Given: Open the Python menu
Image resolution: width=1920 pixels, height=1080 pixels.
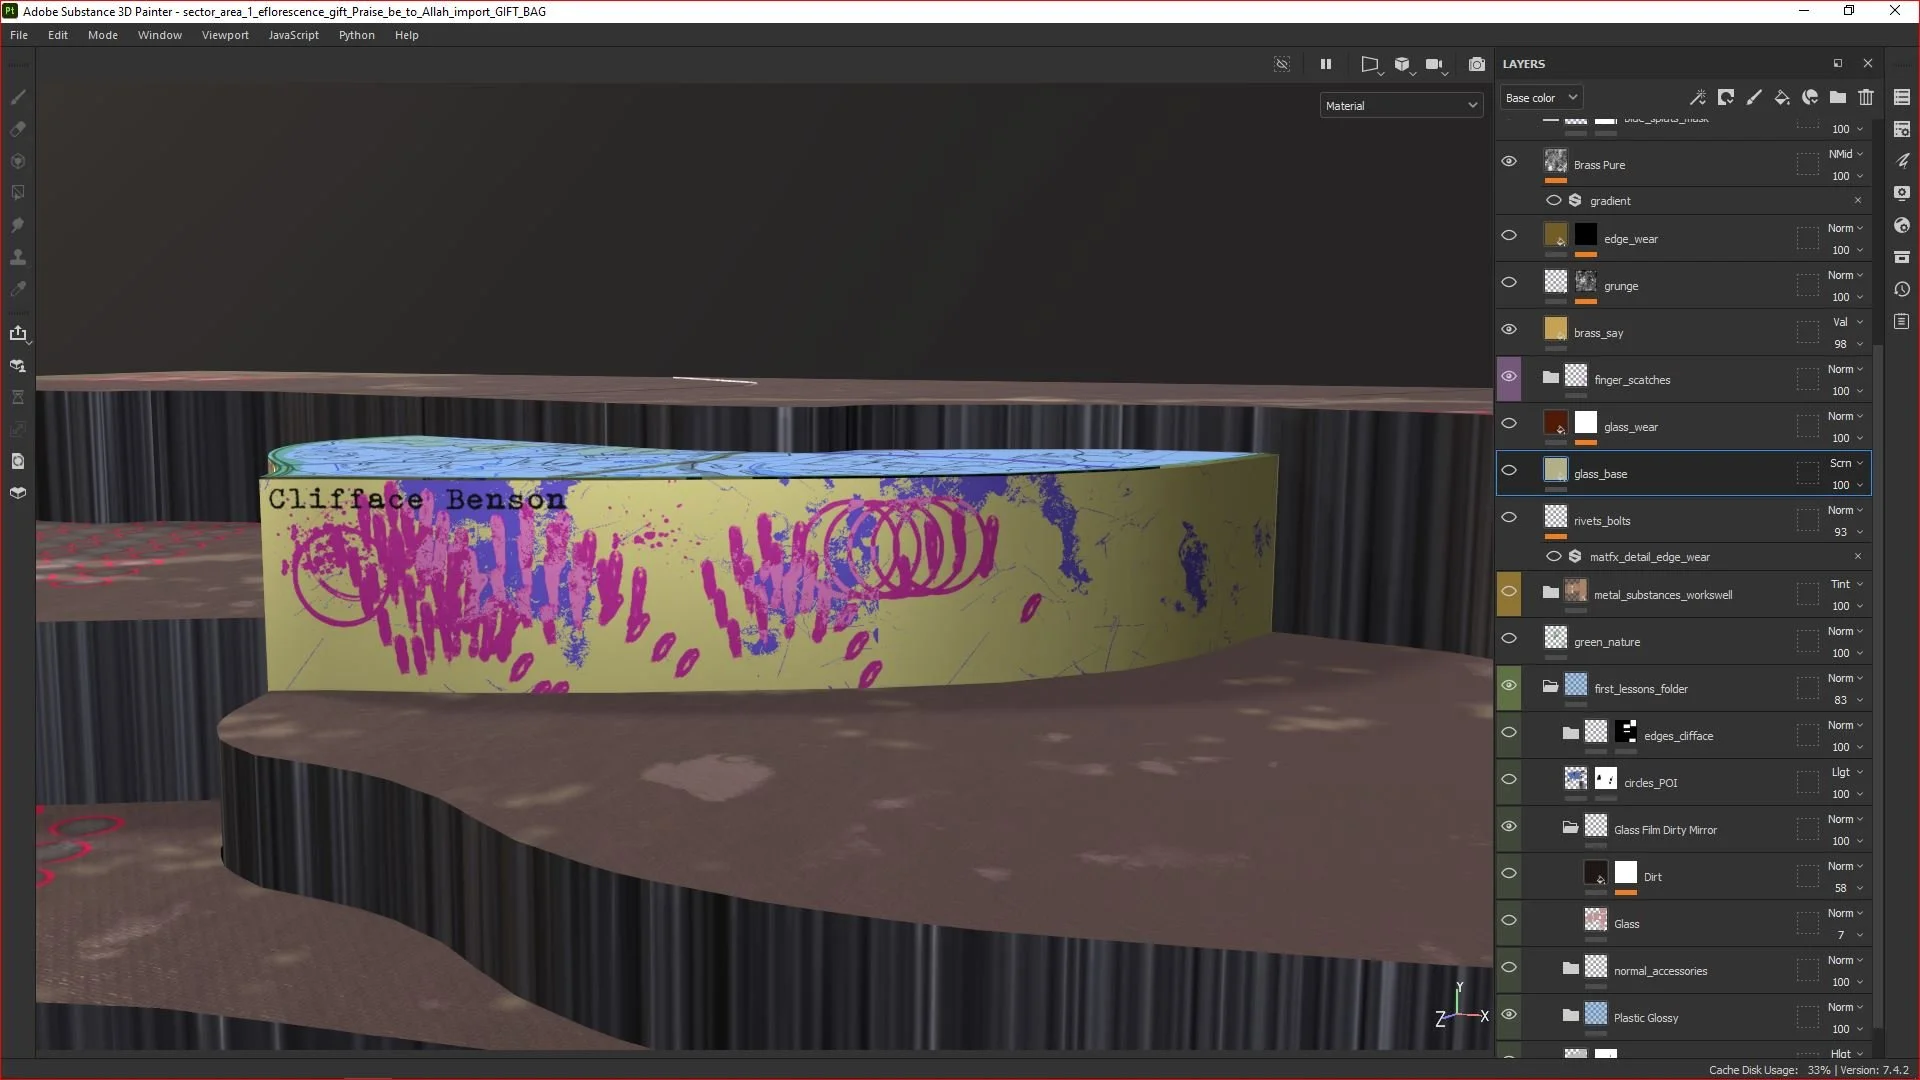Looking at the screenshot, I should click(356, 35).
